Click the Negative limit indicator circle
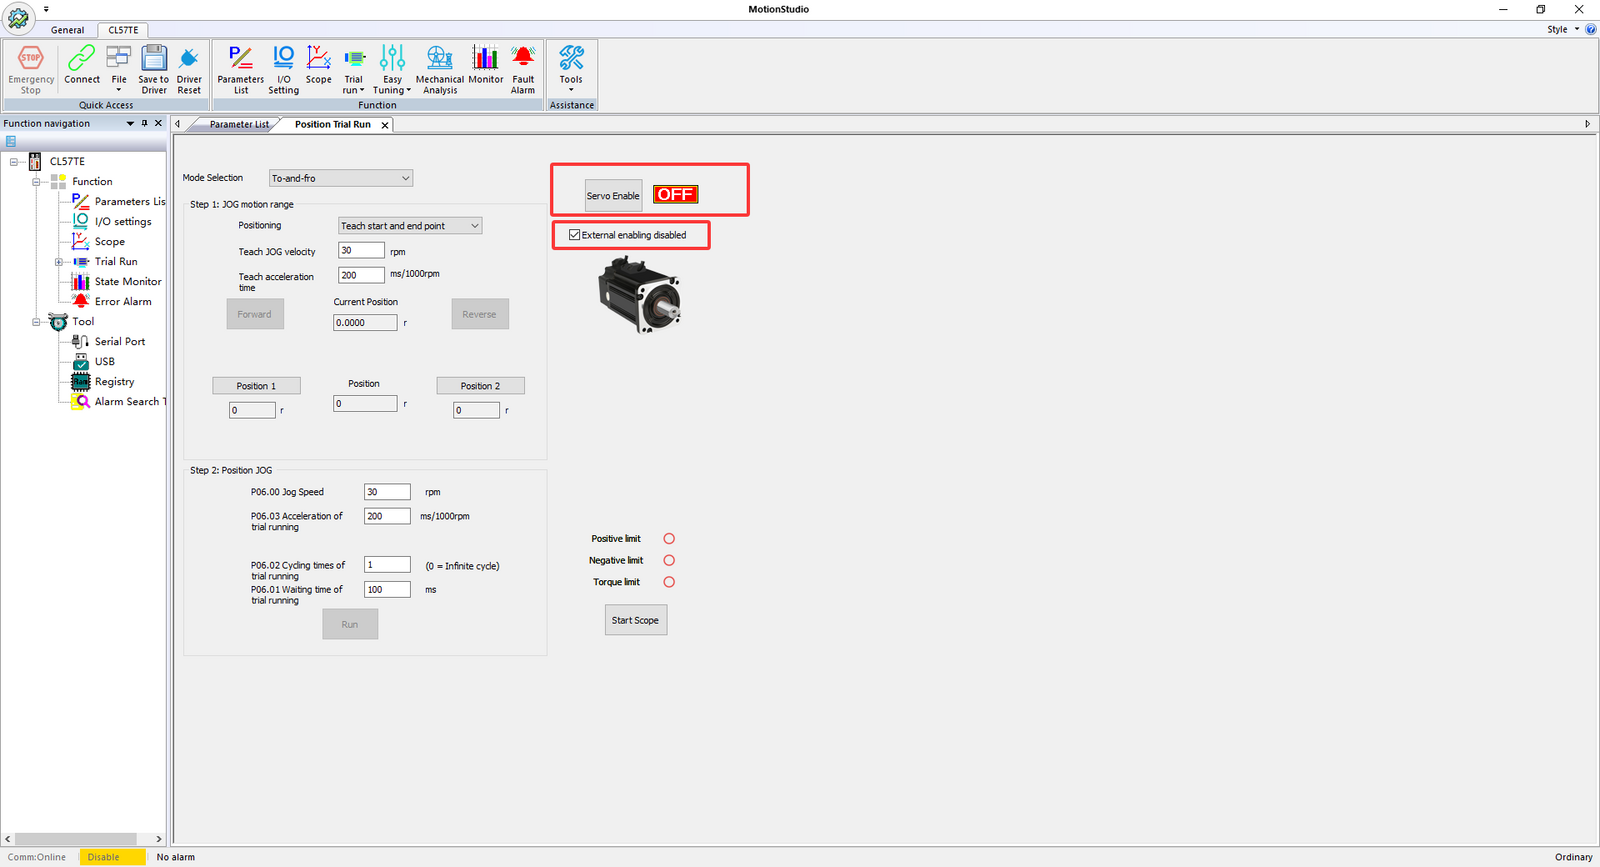This screenshot has height=867, width=1600. click(669, 560)
